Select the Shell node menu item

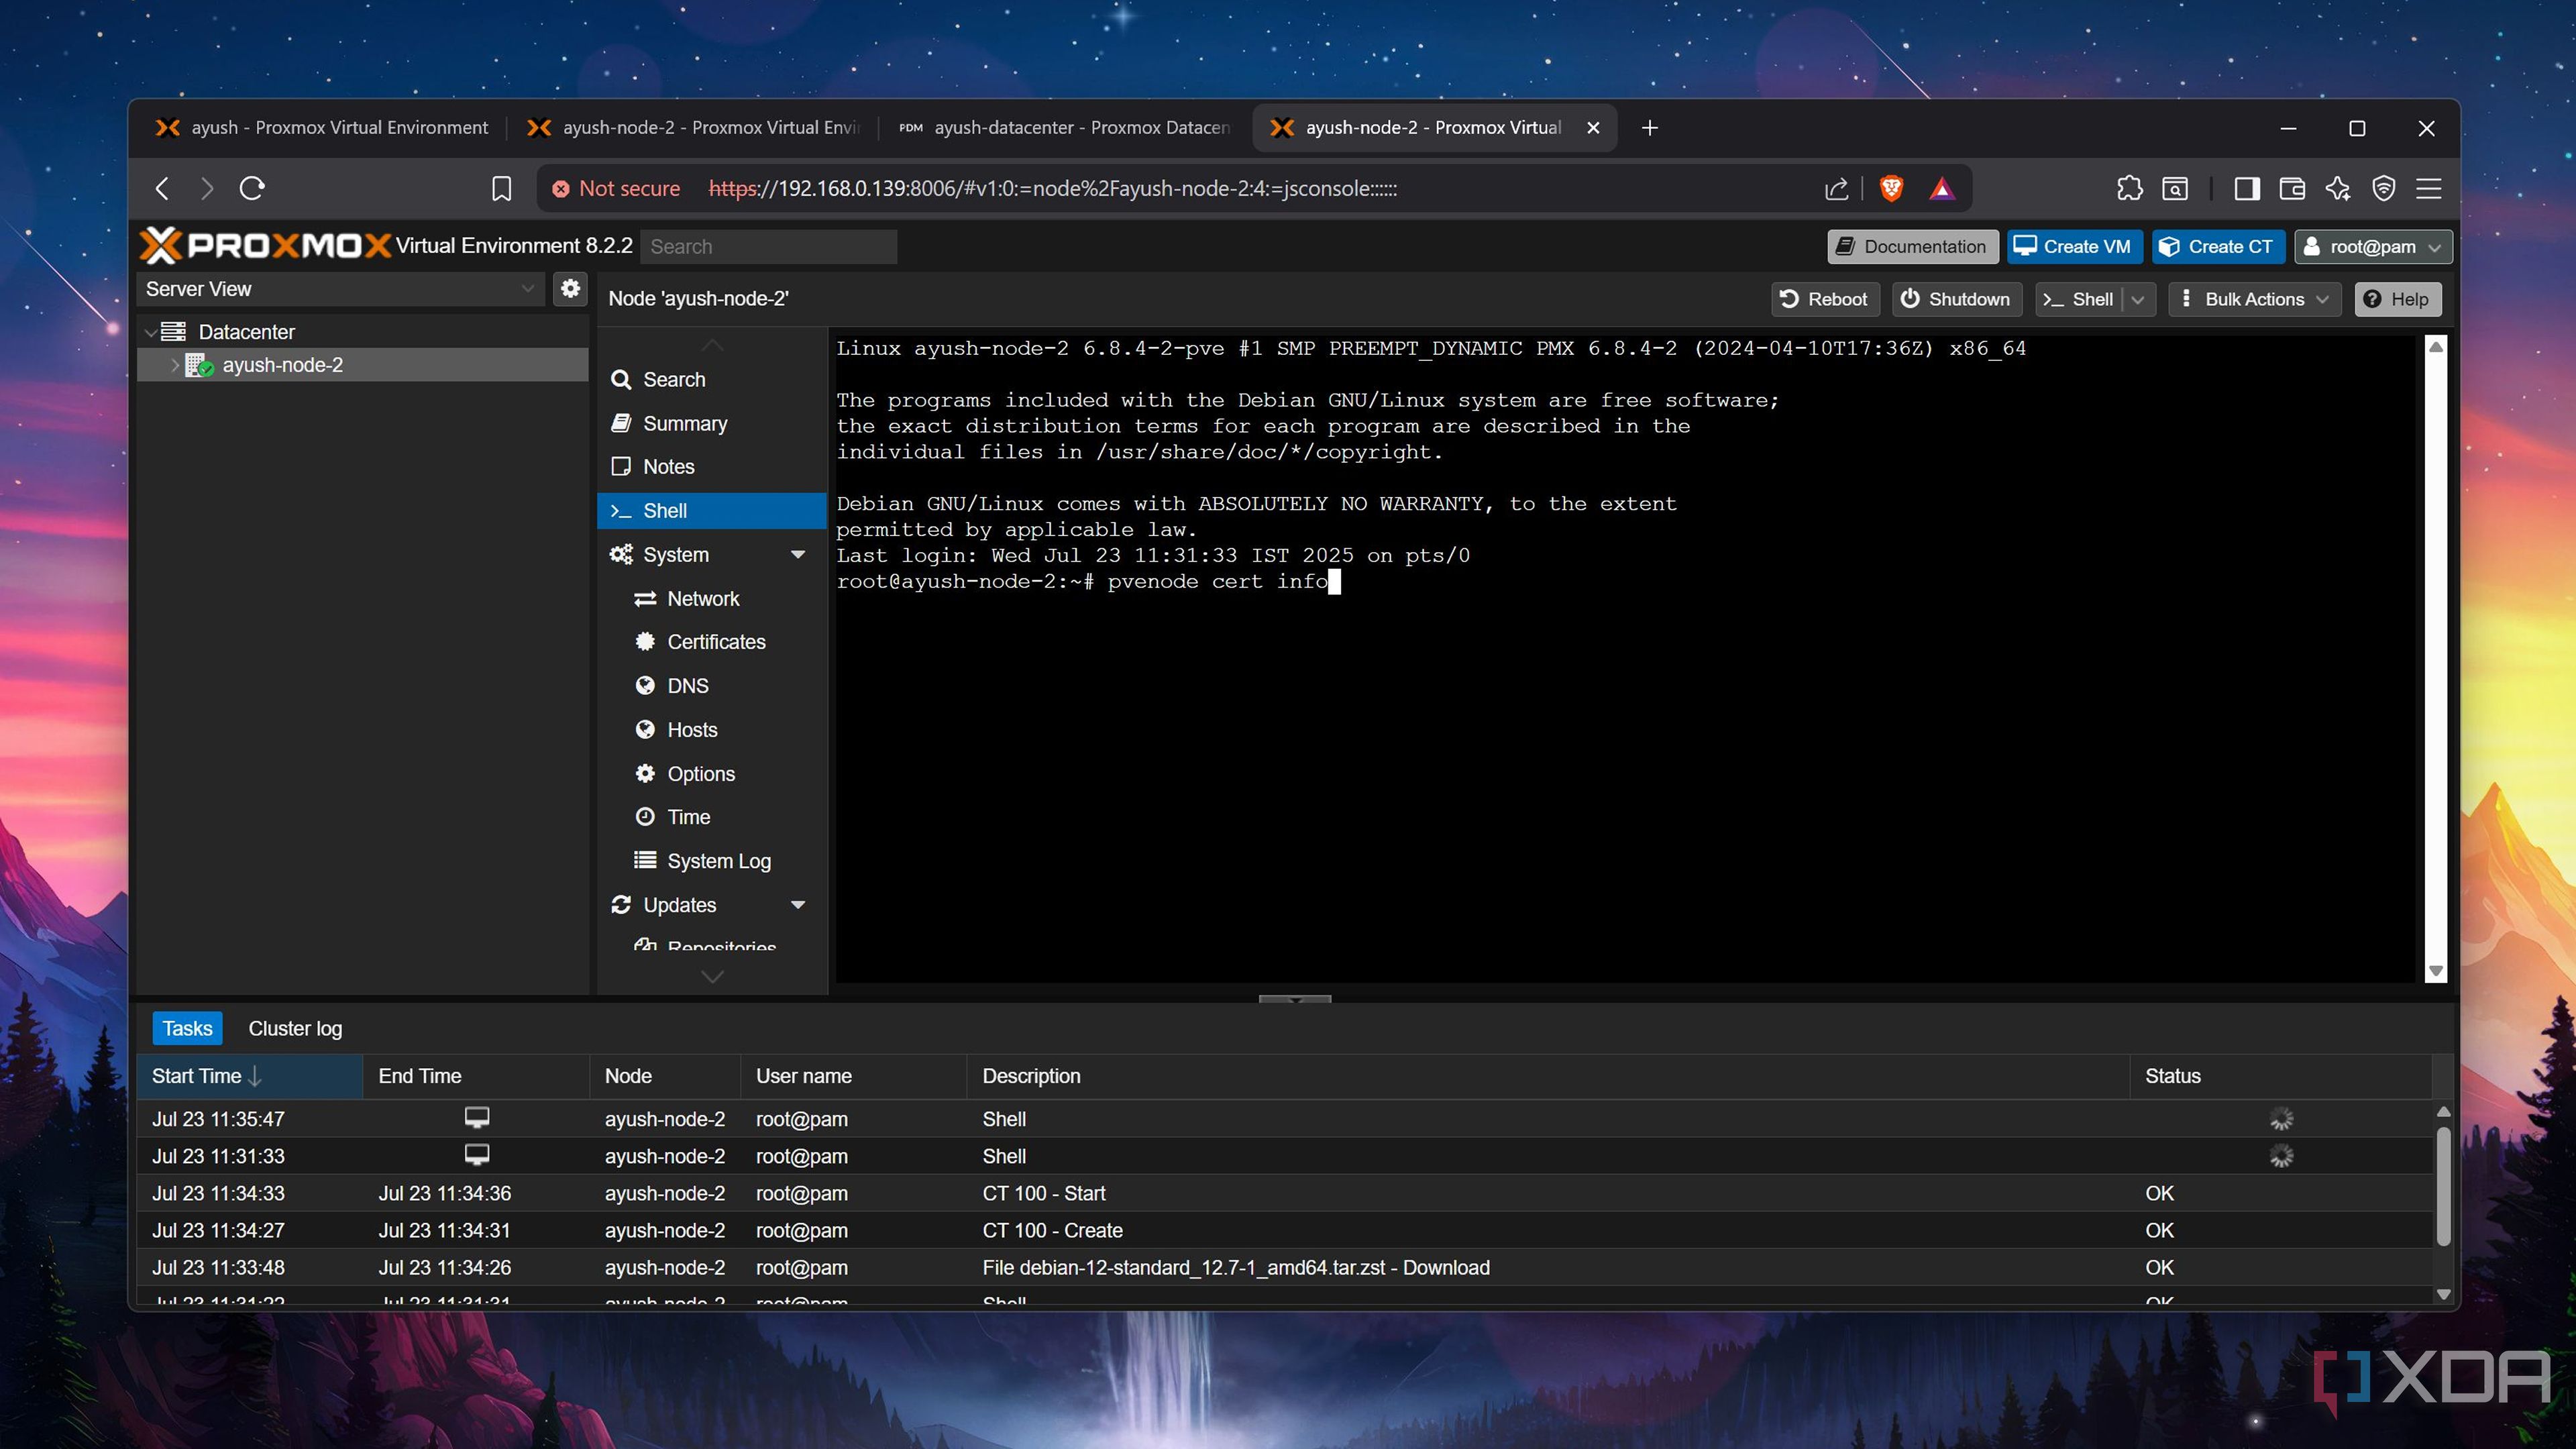[712, 511]
